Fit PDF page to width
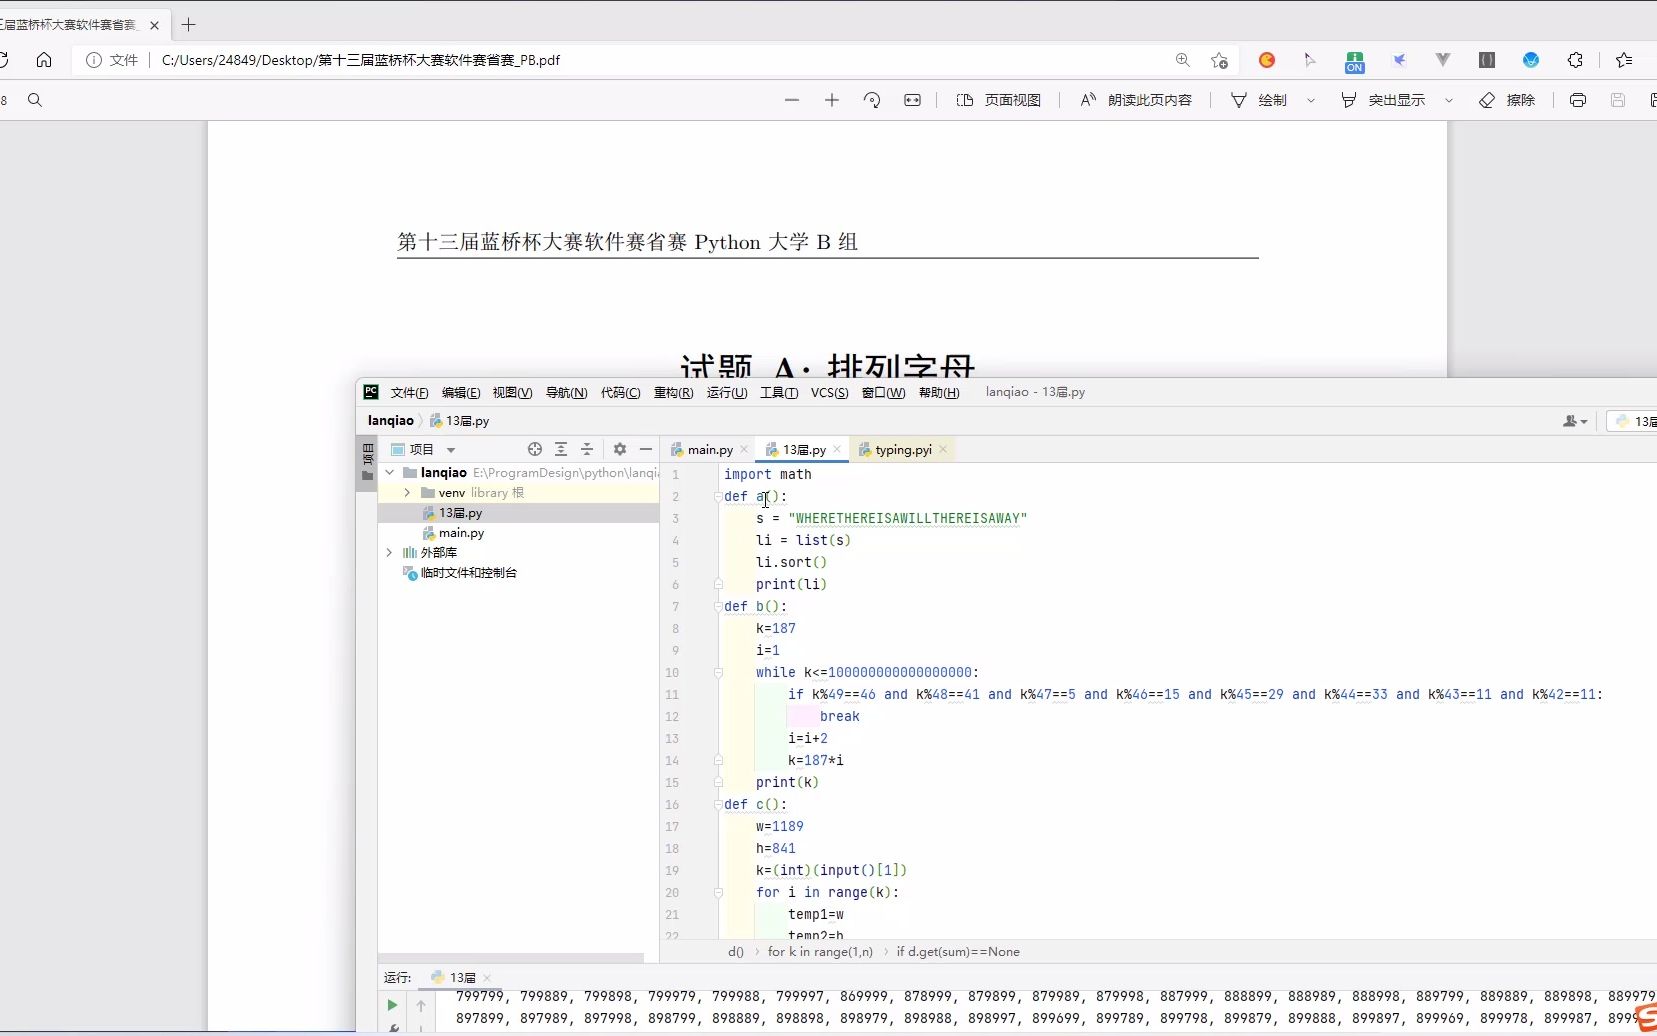 pos(912,100)
